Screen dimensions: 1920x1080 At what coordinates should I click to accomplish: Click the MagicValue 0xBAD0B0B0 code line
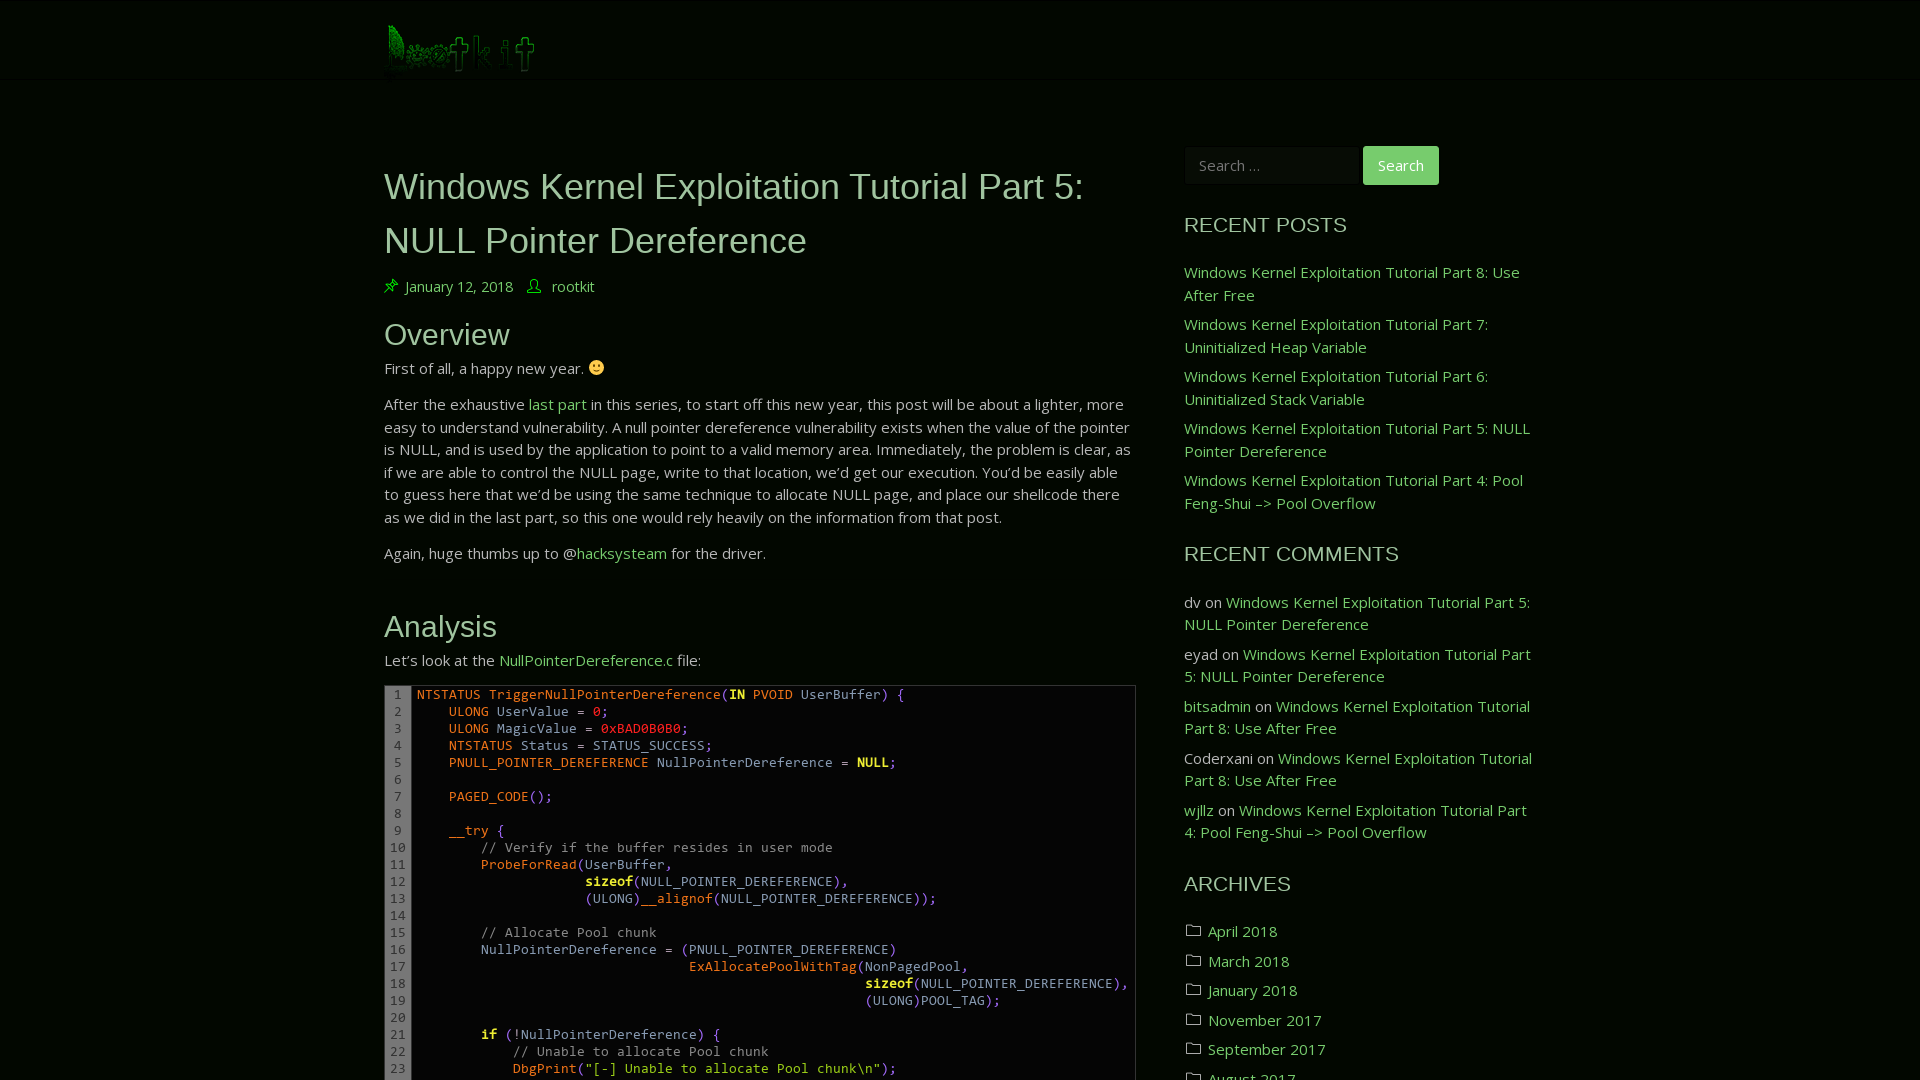[x=568, y=729]
